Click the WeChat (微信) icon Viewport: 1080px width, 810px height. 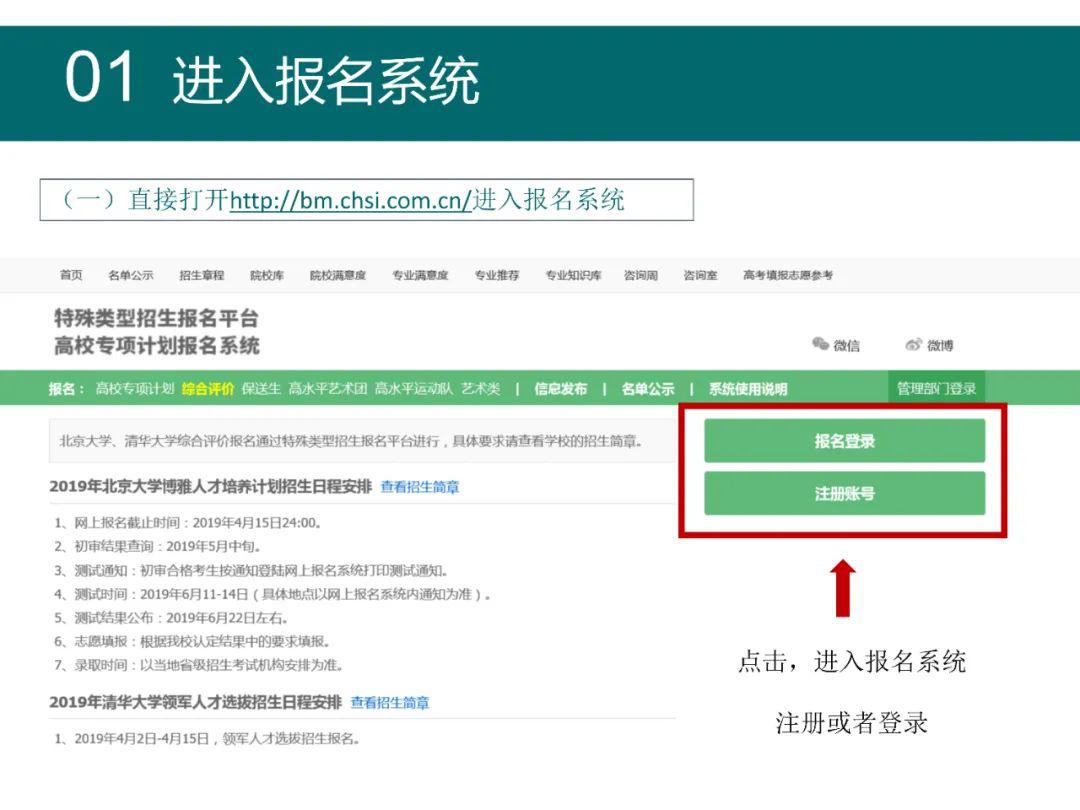click(x=820, y=344)
